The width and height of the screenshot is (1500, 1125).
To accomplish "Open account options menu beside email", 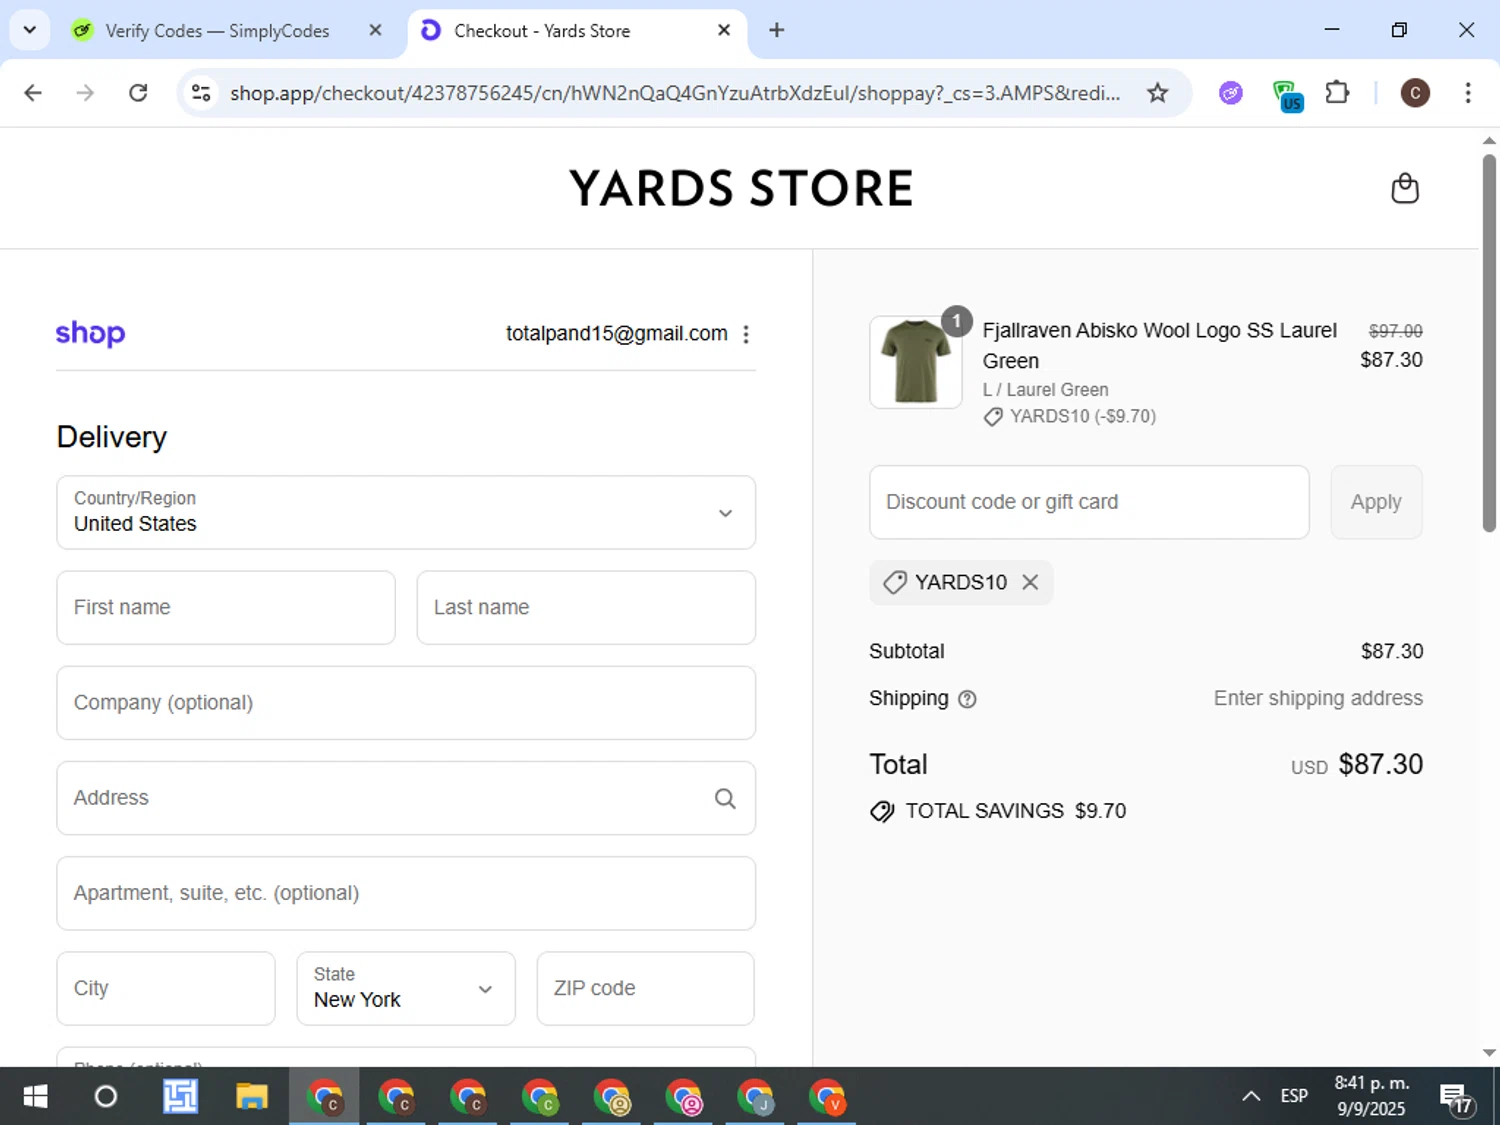I will click(x=746, y=334).
